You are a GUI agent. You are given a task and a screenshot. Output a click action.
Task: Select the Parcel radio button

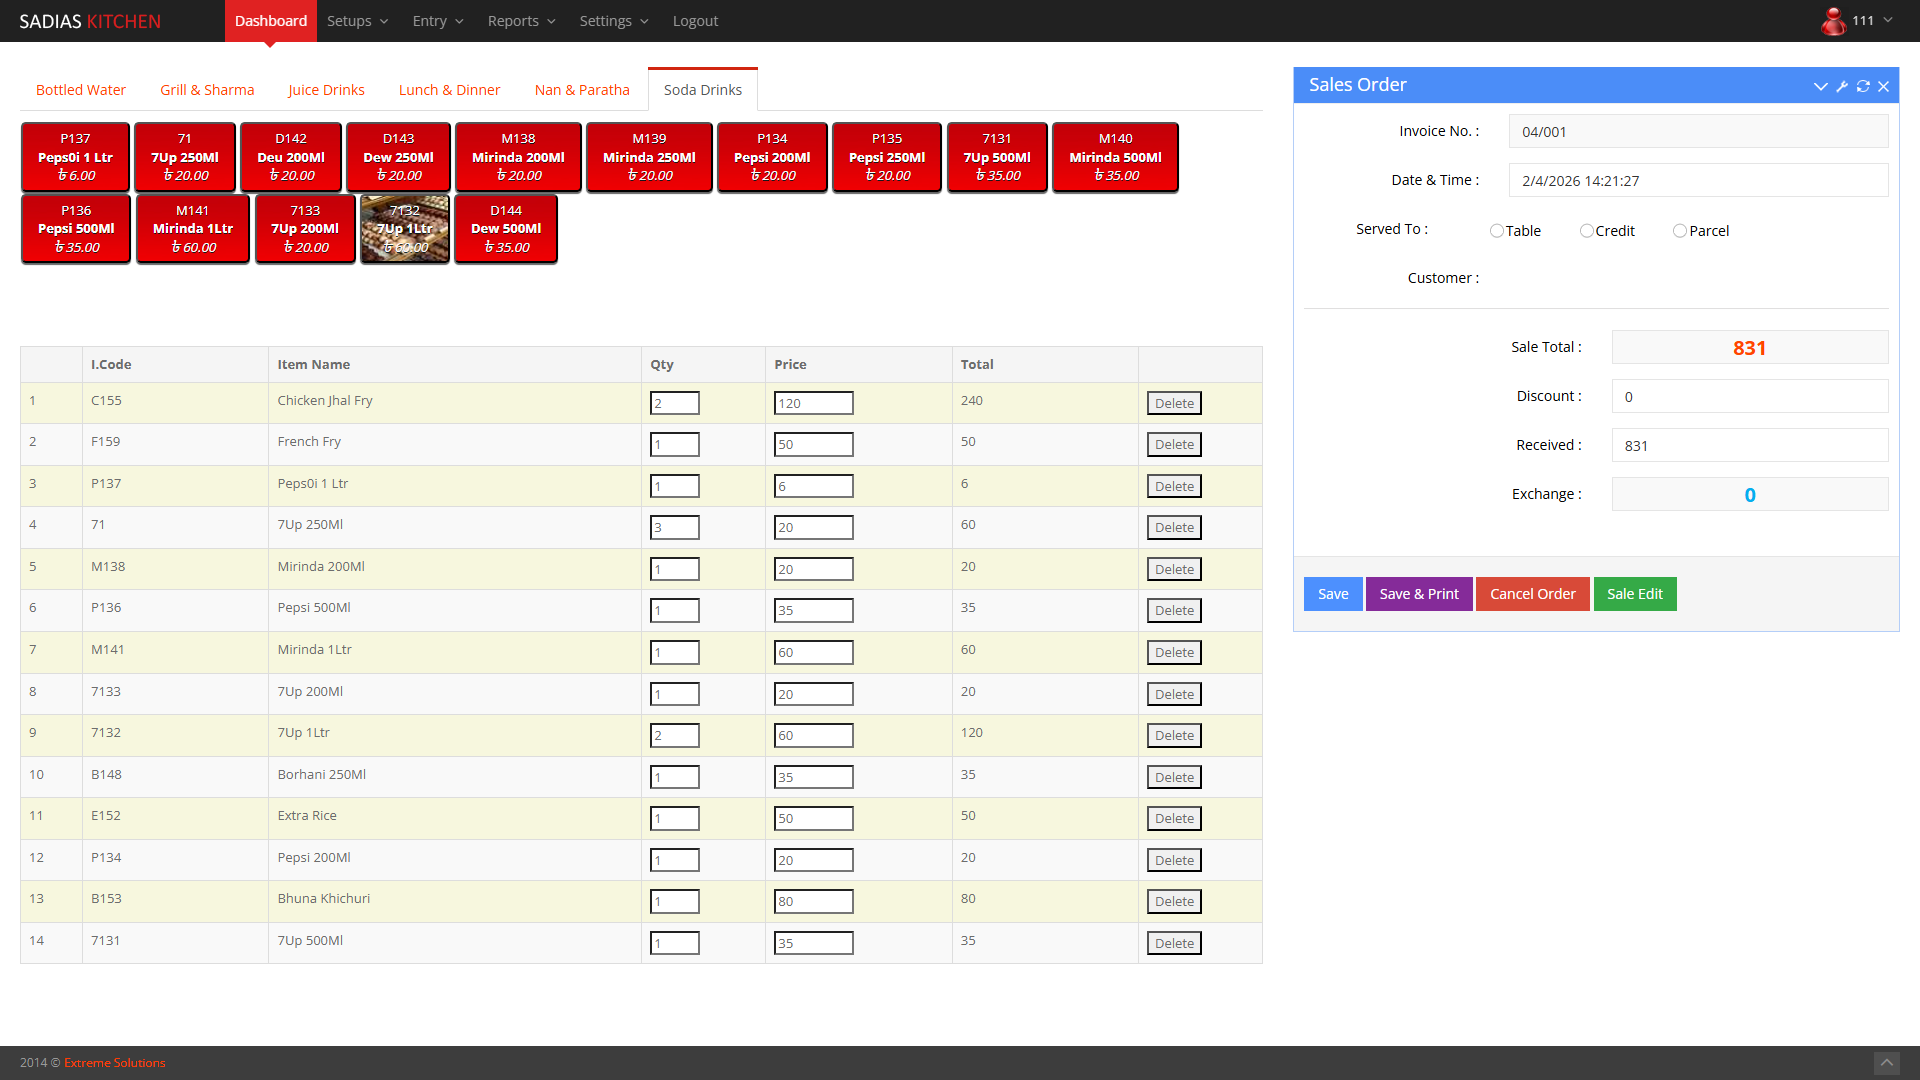(1680, 231)
